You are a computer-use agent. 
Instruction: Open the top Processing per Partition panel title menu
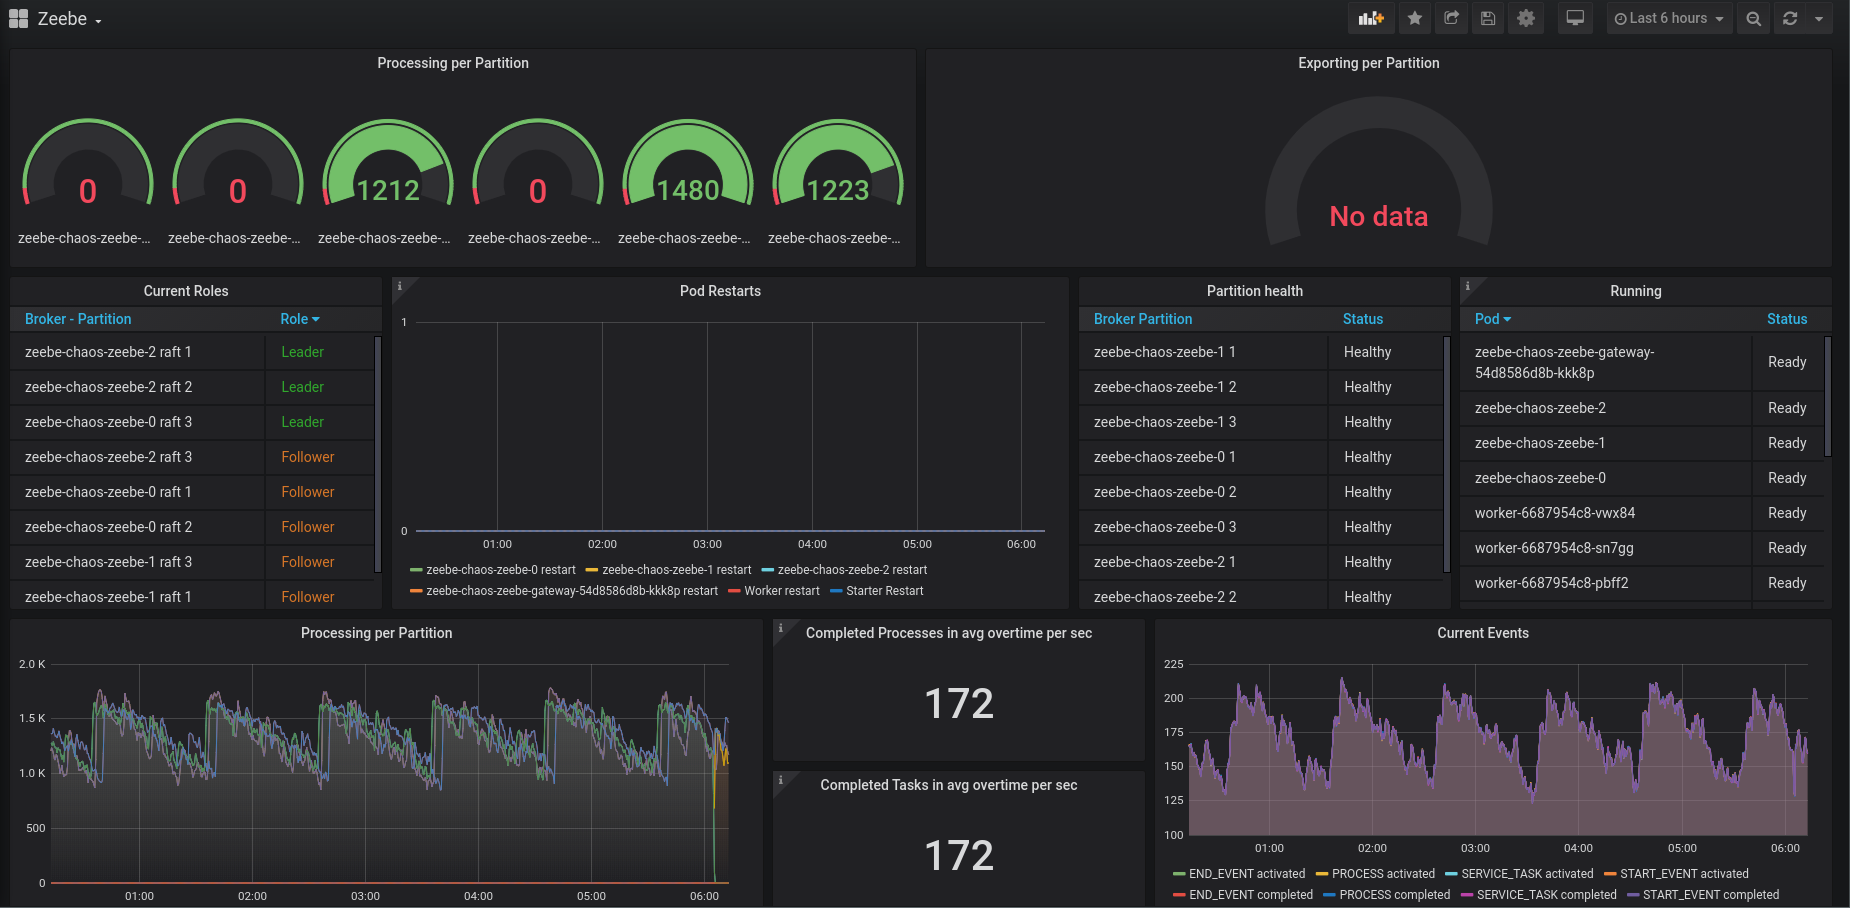click(x=453, y=63)
